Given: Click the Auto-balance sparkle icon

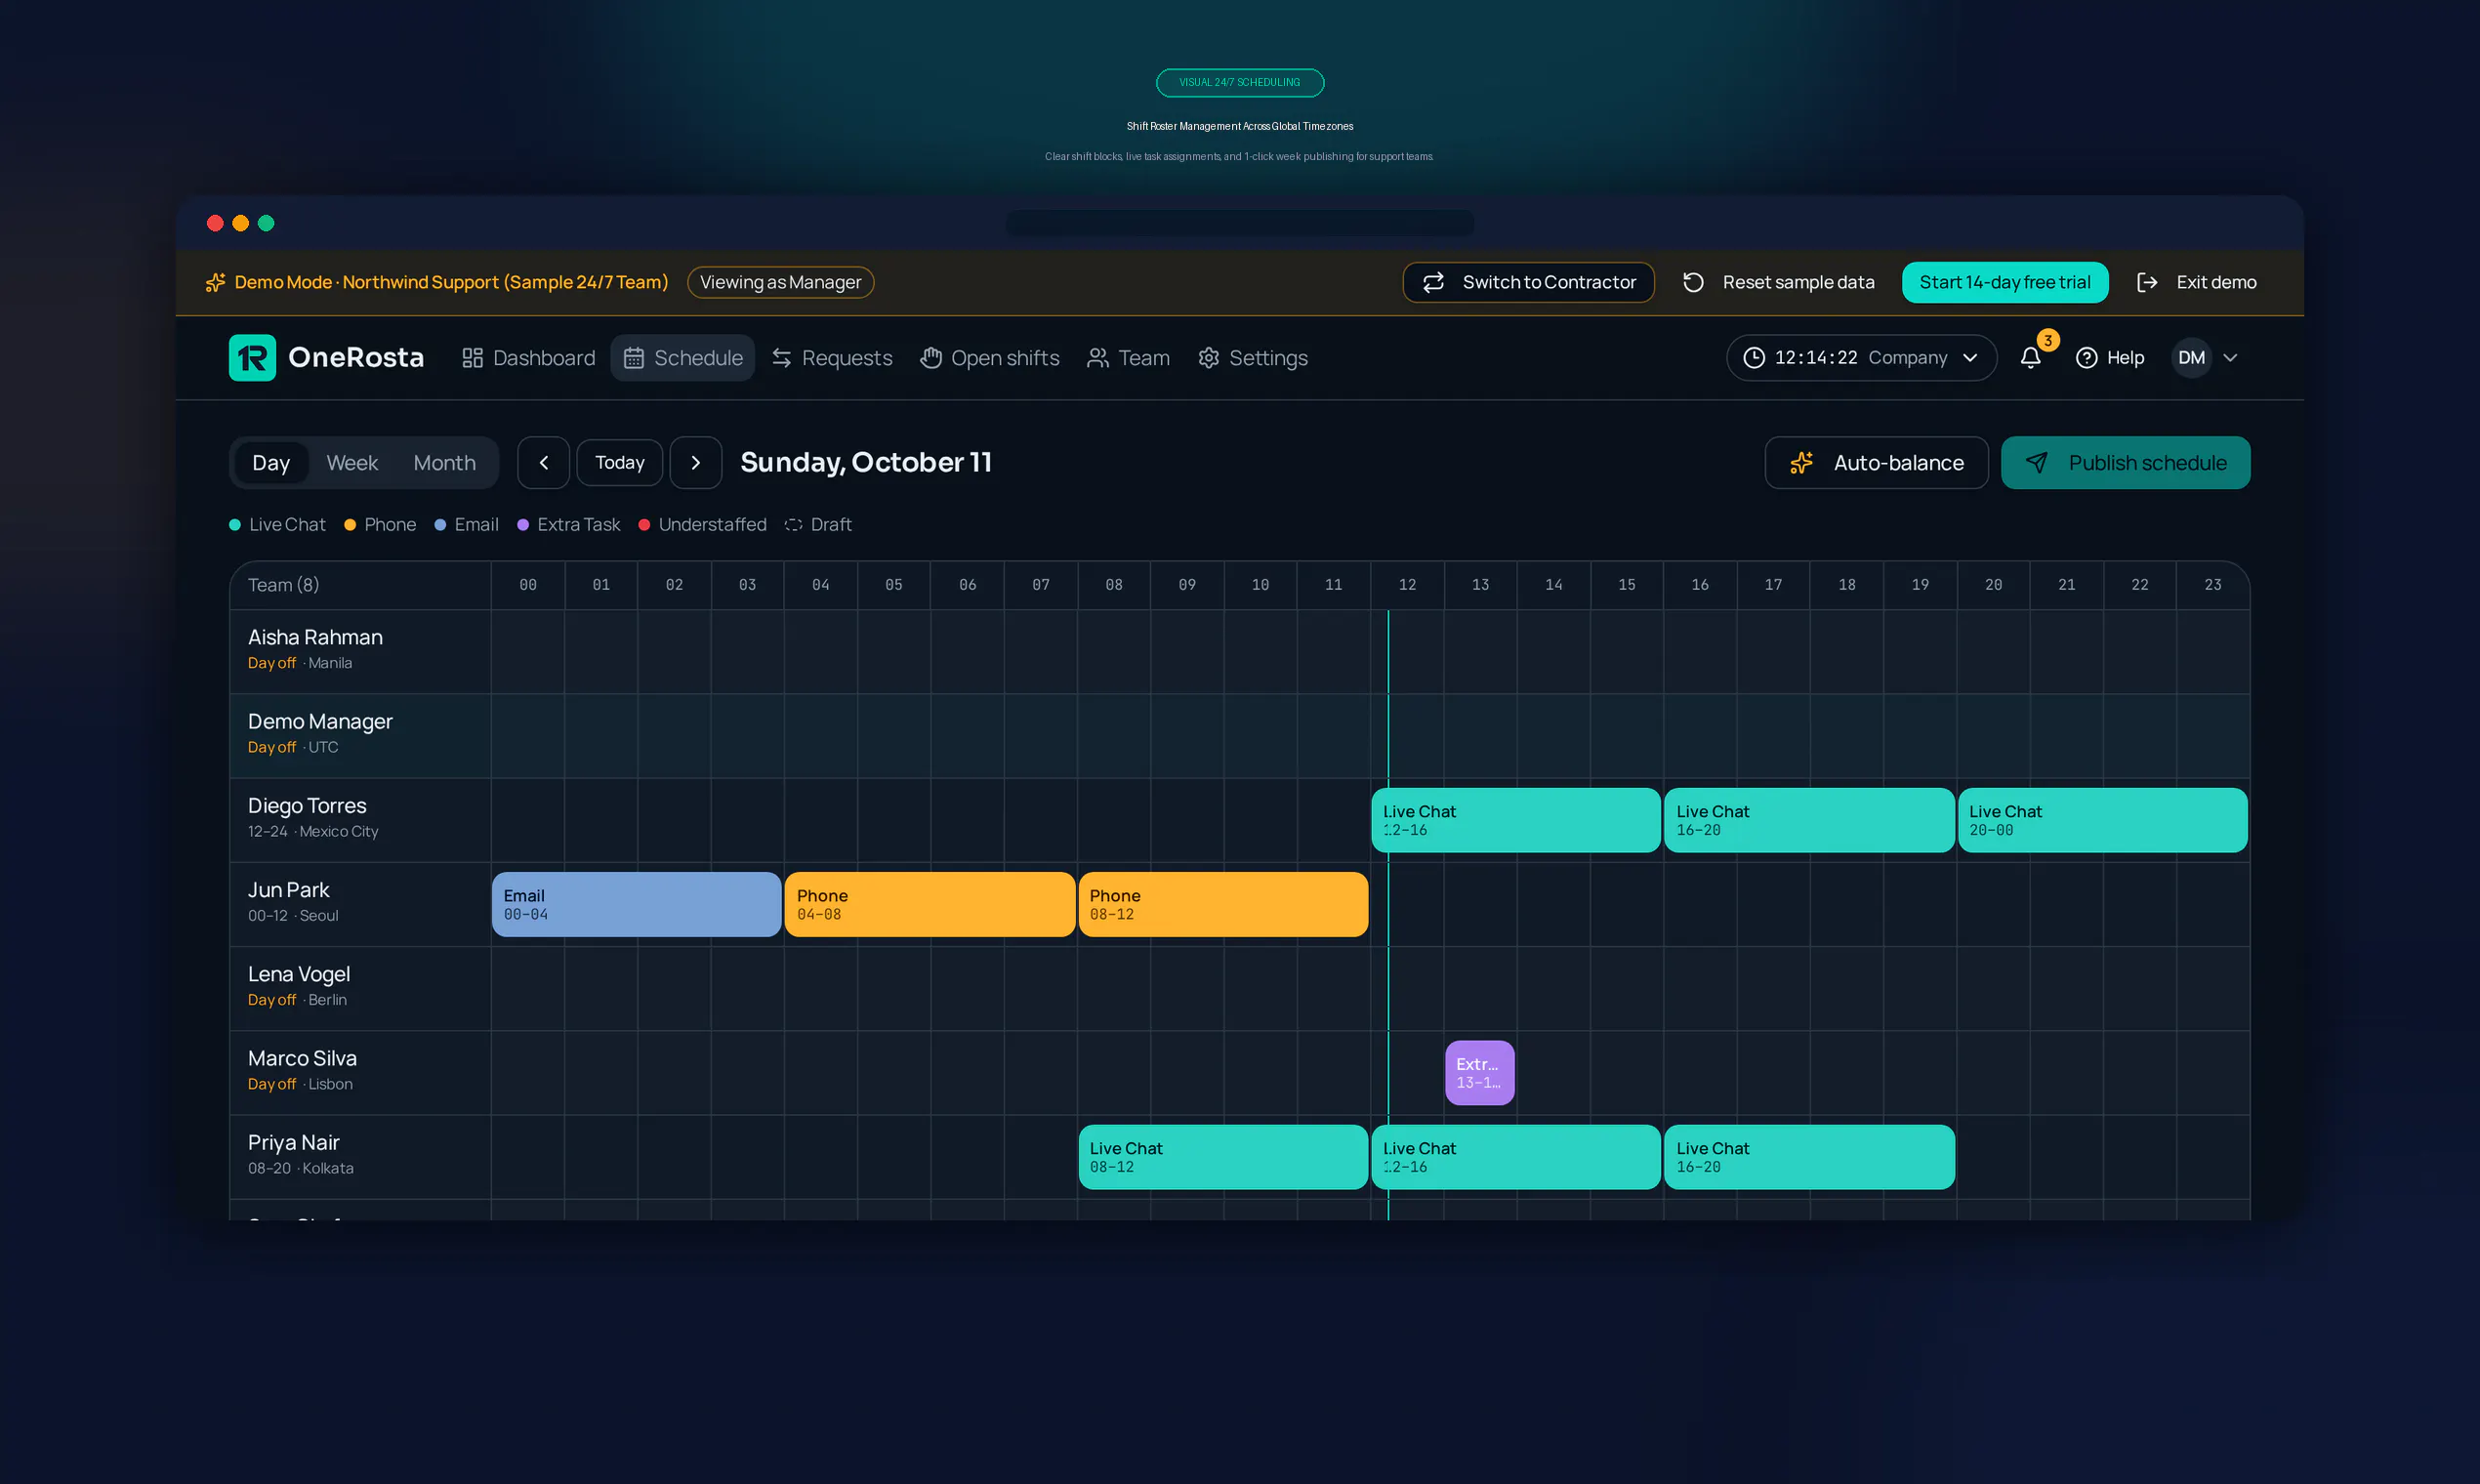Looking at the screenshot, I should coord(1801,462).
